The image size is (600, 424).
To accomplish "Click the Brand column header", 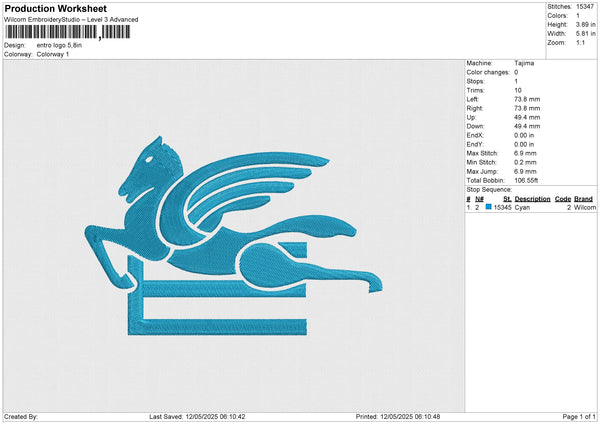I will tap(585, 199).
